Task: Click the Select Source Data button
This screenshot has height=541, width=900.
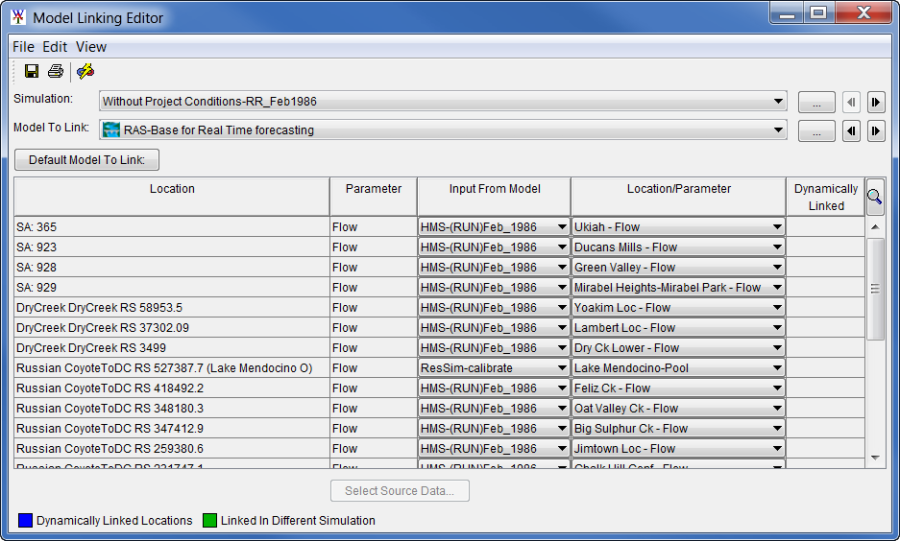Action: click(400, 491)
